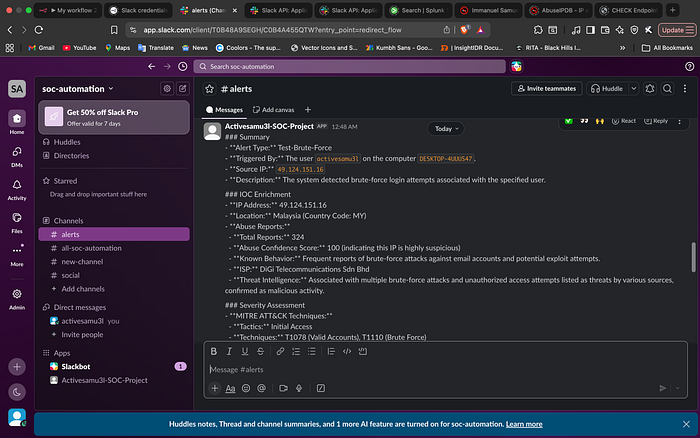Open more channel options menu
The height and width of the screenshot is (438, 700).
(x=685, y=88)
